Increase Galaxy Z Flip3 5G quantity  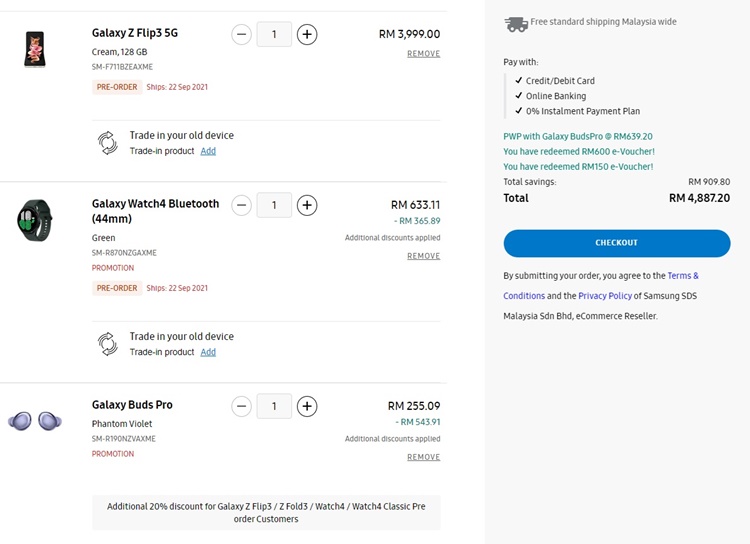tap(307, 34)
